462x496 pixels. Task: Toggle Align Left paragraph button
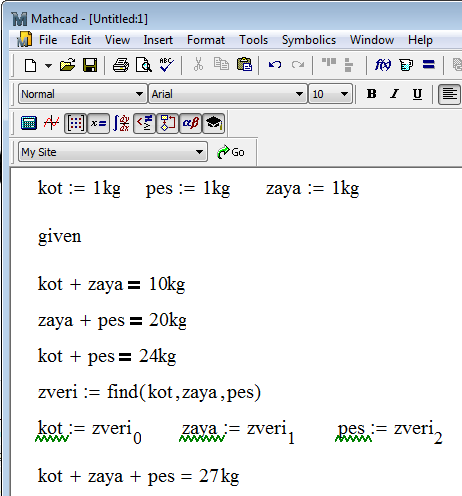click(x=449, y=94)
